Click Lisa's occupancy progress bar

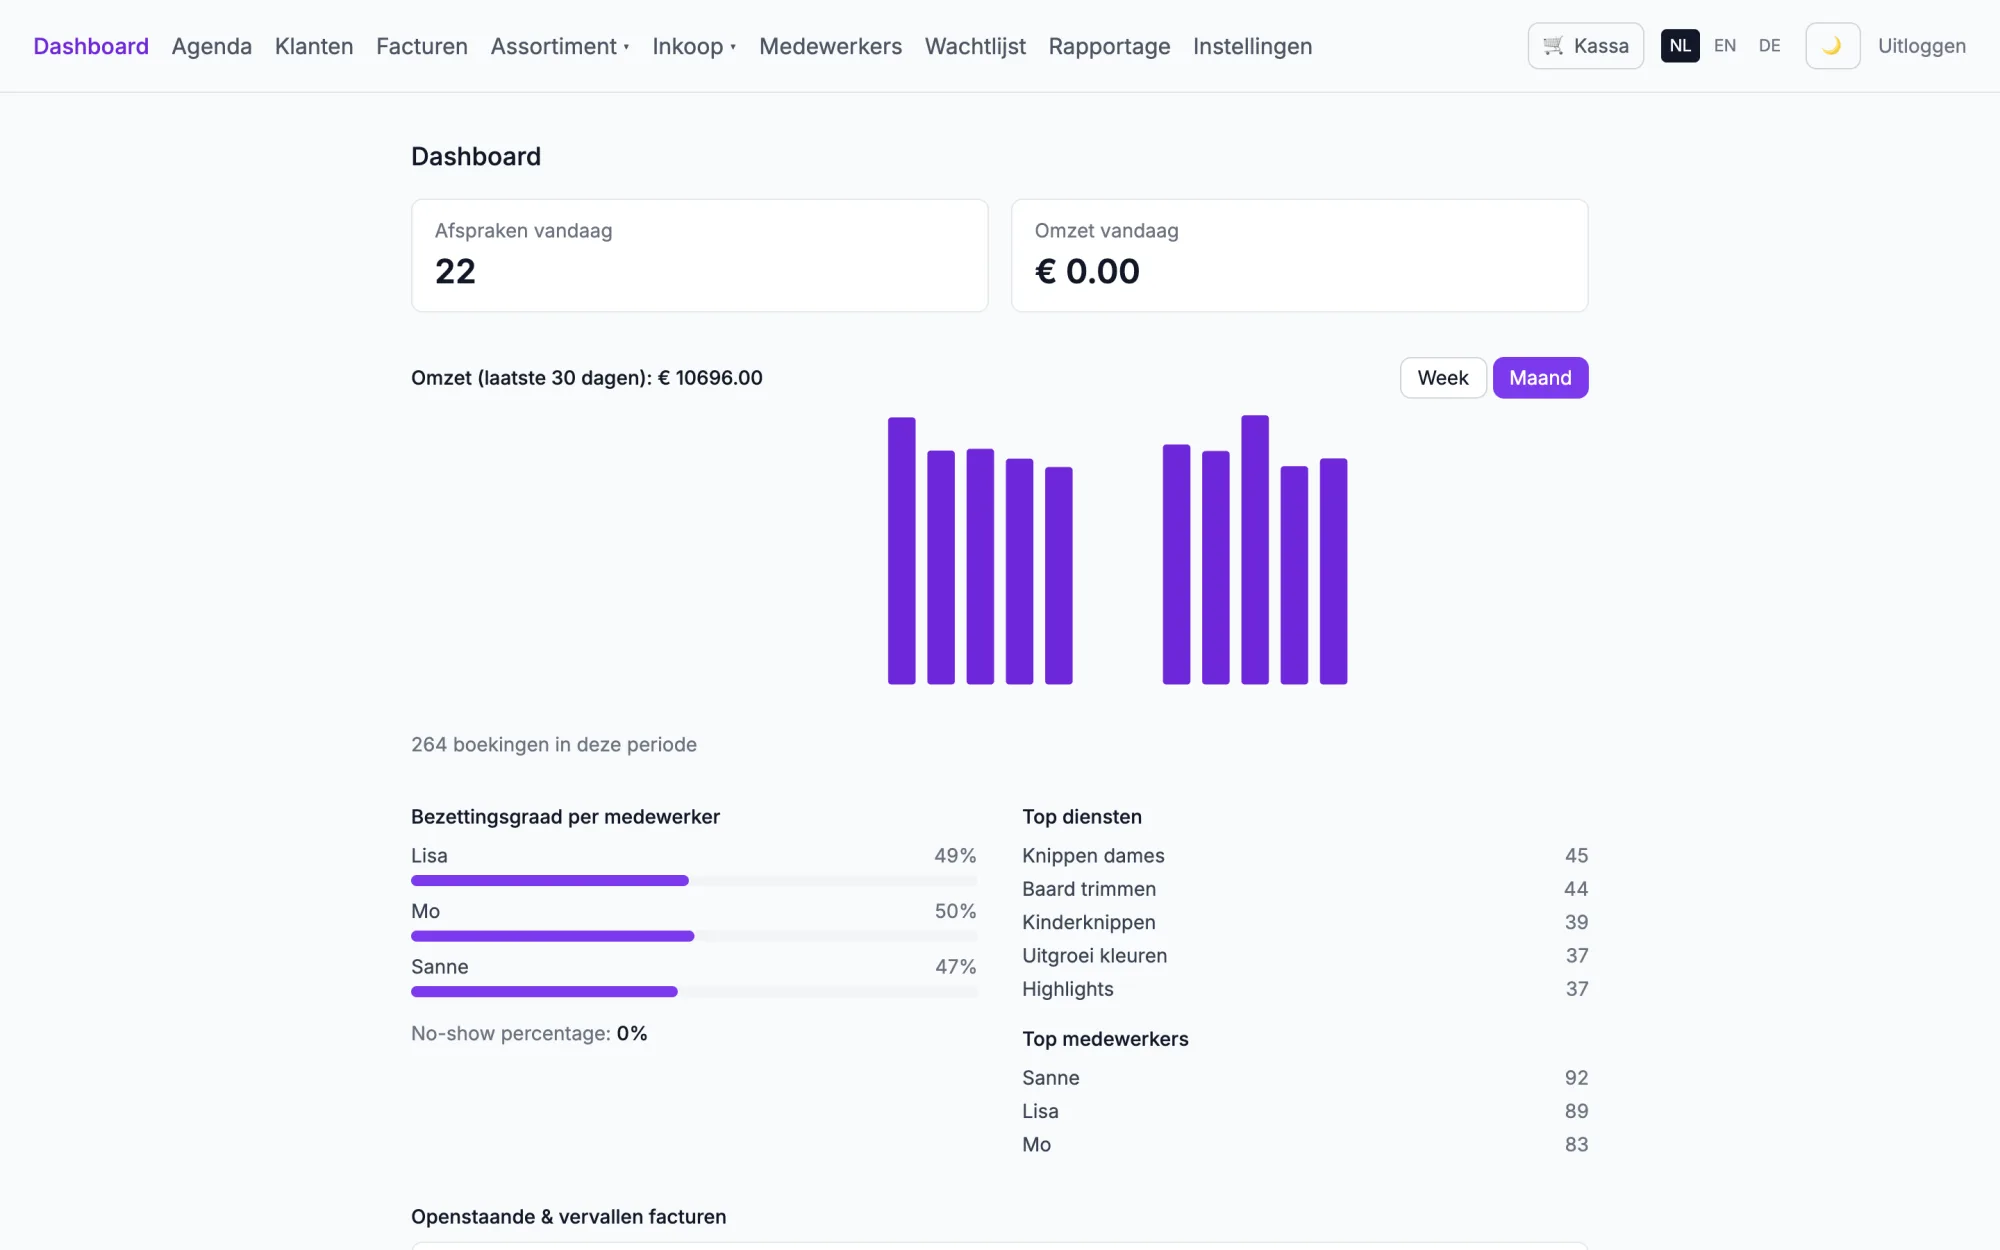click(x=694, y=881)
